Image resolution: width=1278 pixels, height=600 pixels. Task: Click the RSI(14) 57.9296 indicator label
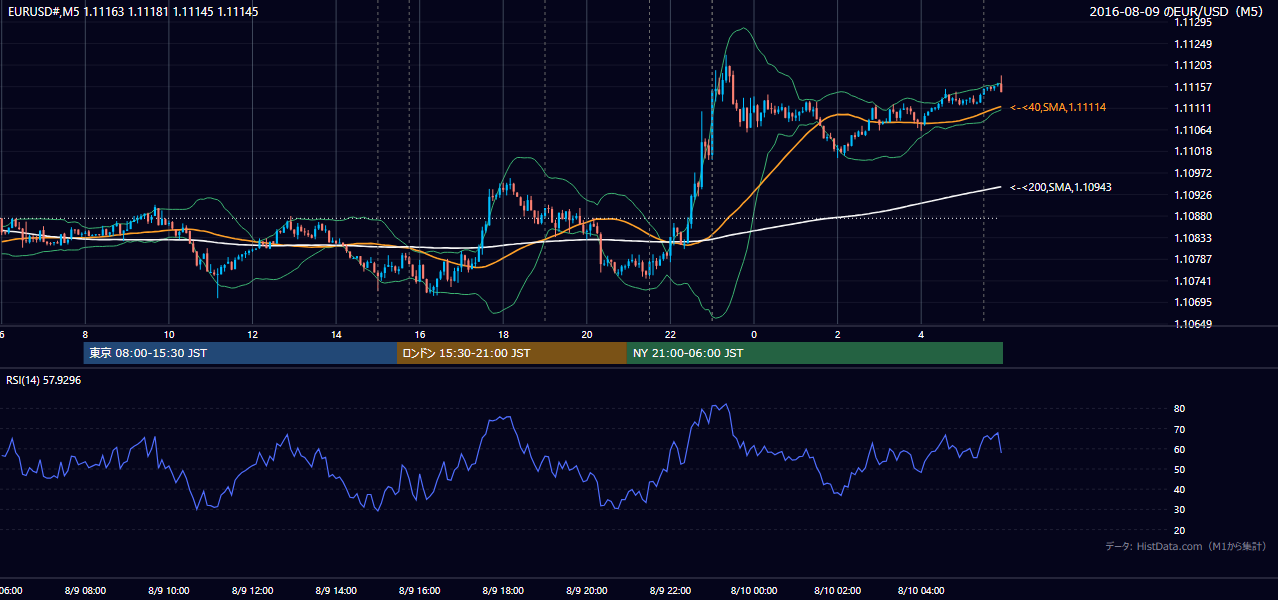tap(44, 380)
